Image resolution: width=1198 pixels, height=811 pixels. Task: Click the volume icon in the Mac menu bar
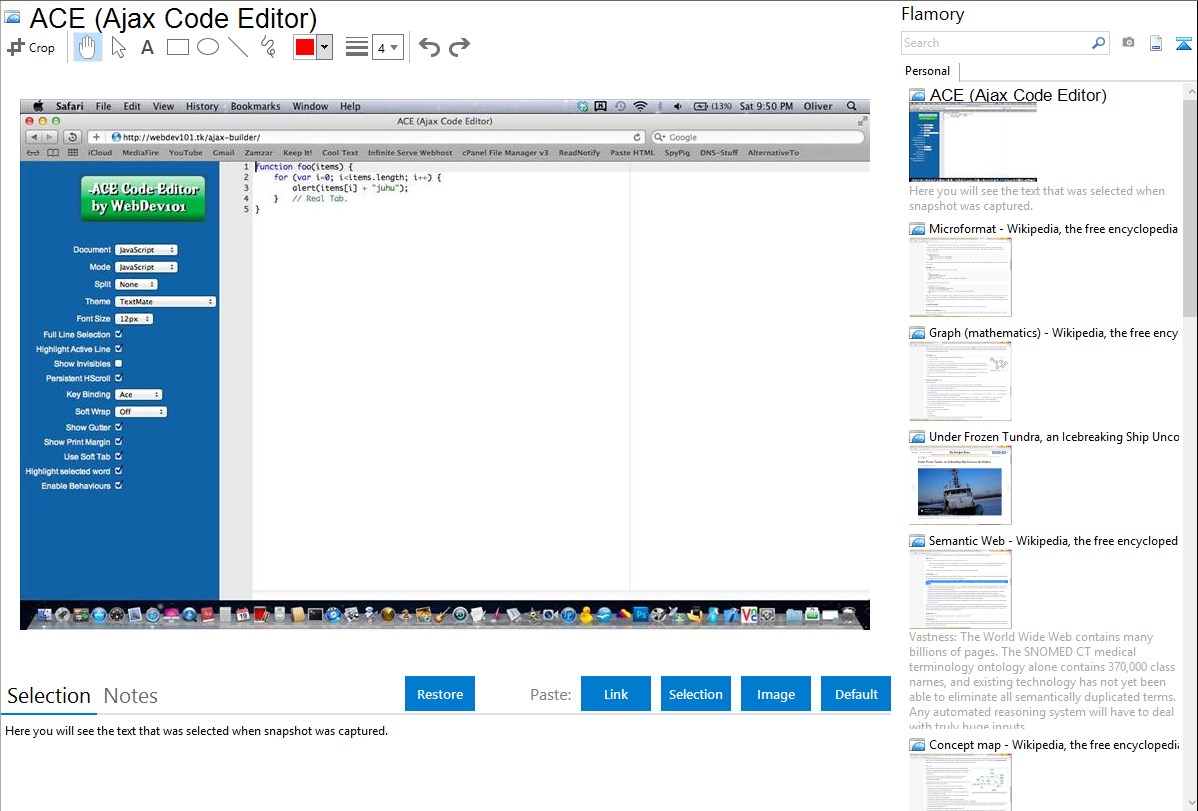678,106
